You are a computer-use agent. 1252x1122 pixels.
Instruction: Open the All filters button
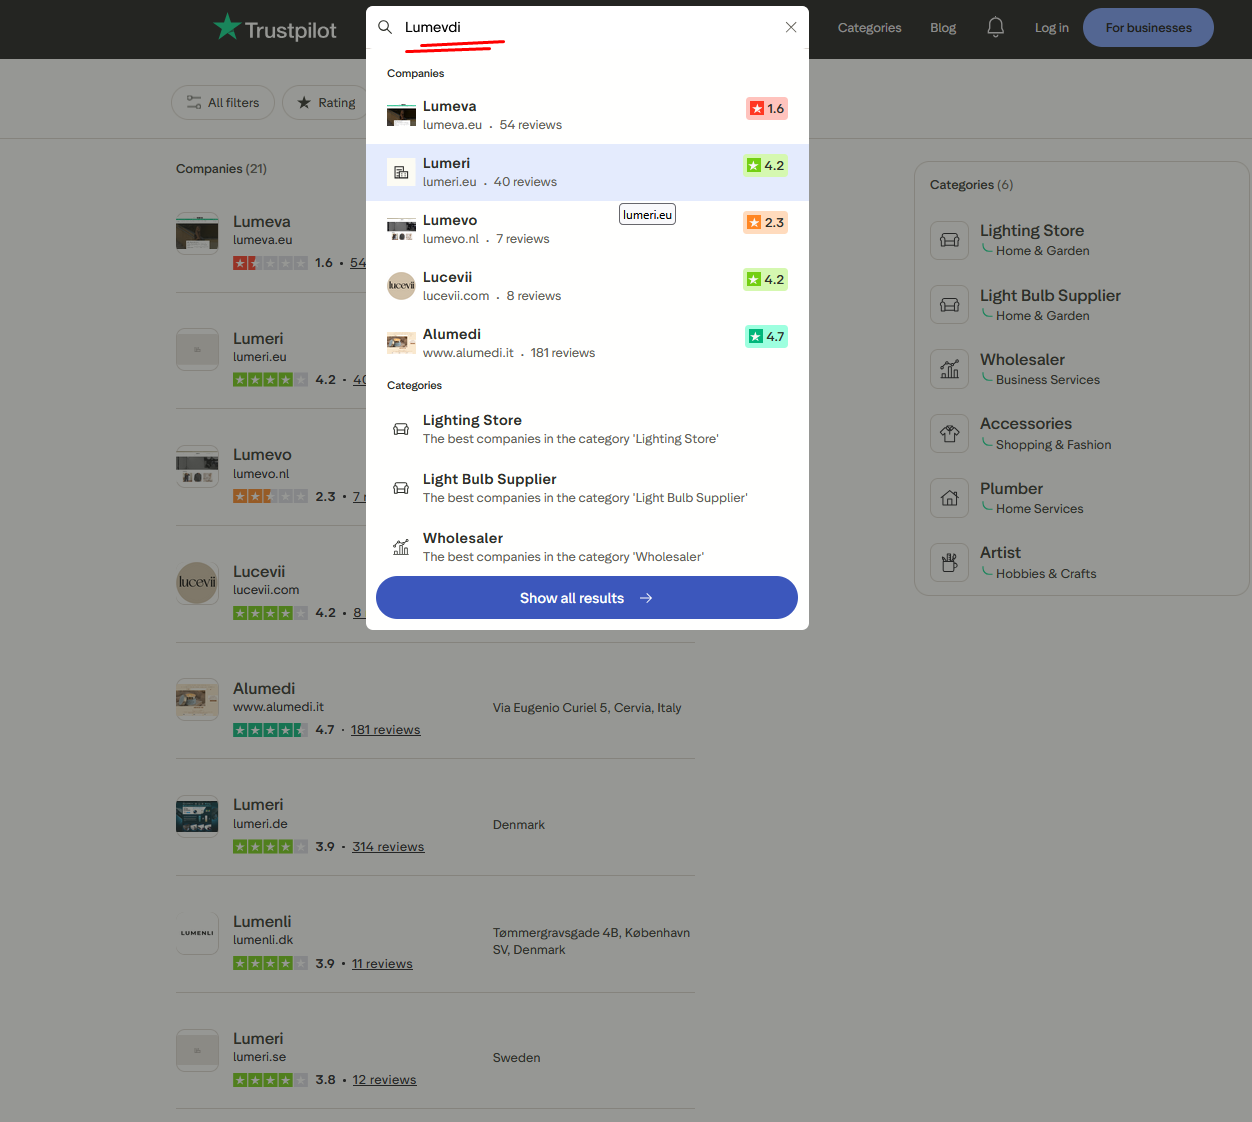click(223, 103)
